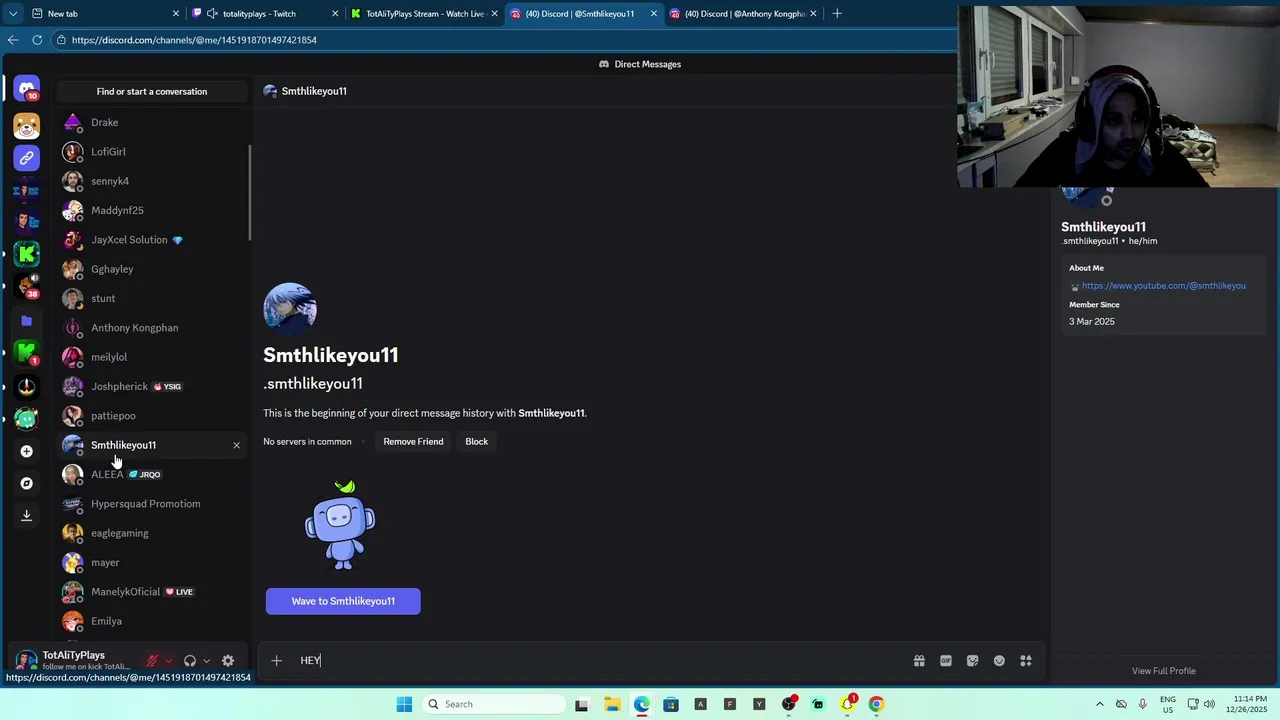This screenshot has height=720, width=1280.
Task: Click Download Apps icon in server bar
Action: [27, 515]
